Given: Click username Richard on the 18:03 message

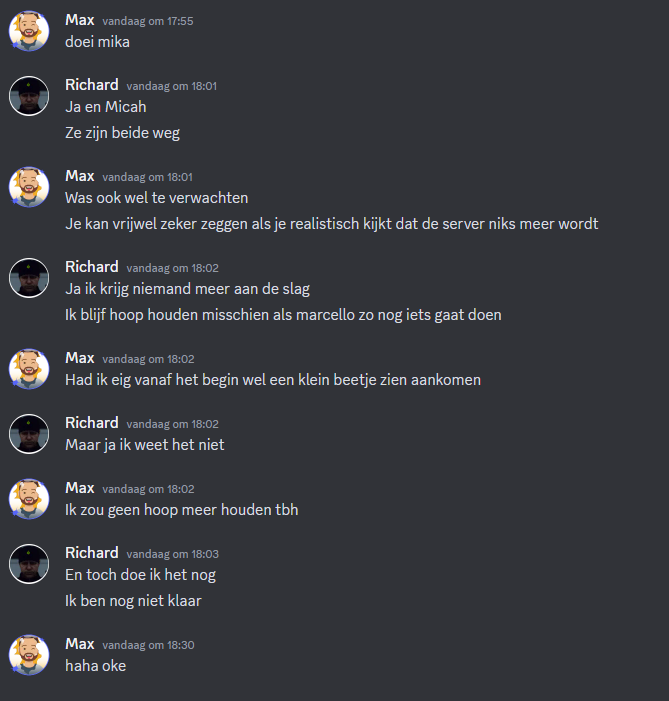Looking at the screenshot, I should tap(92, 553).
